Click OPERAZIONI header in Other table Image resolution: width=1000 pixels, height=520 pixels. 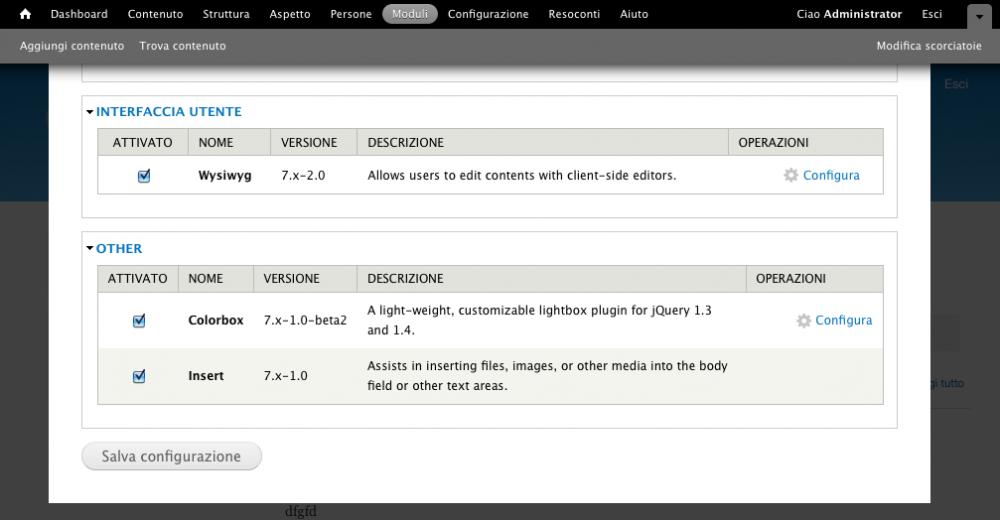(791, 278)
